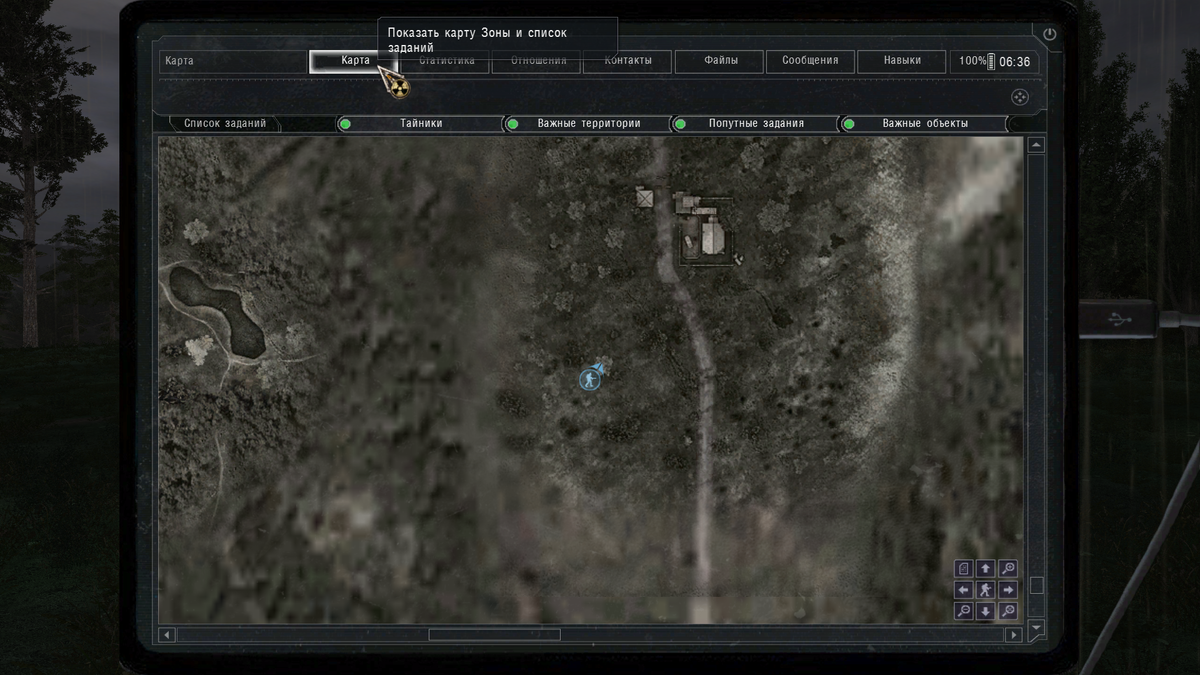Click the document icon map button

963,569
